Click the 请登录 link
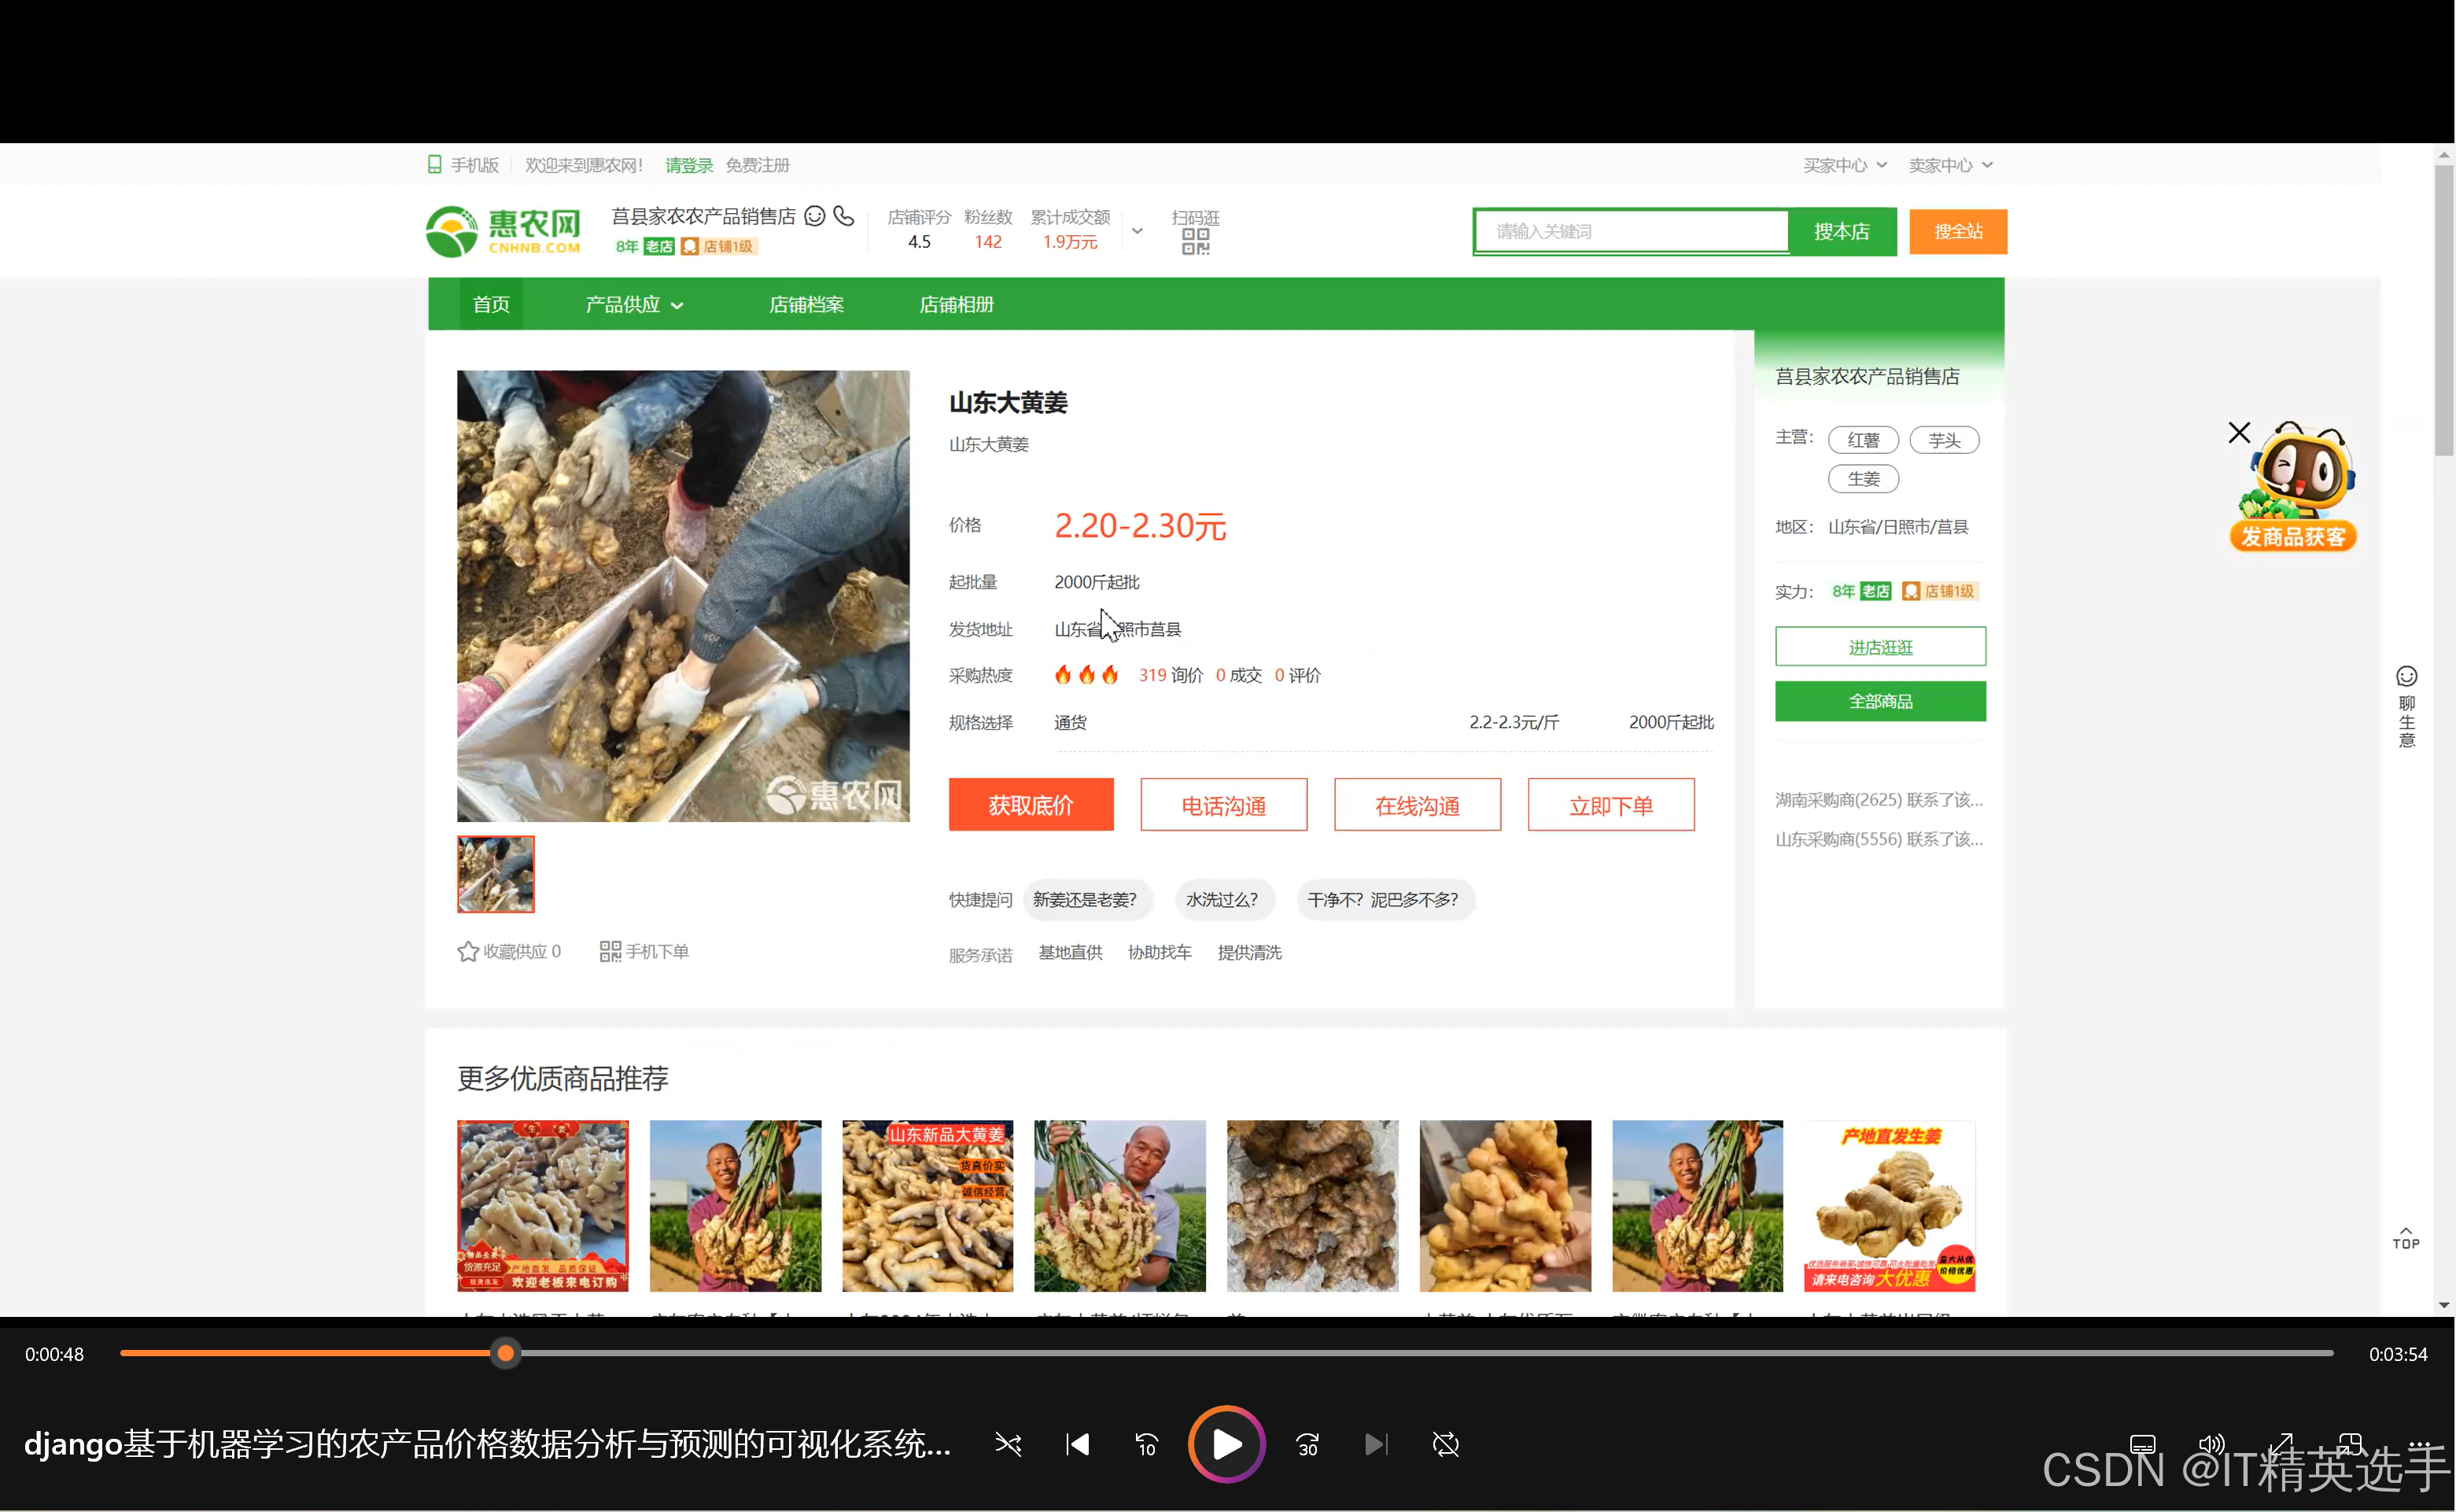The image size is (2456, 1512). (689, 165)
